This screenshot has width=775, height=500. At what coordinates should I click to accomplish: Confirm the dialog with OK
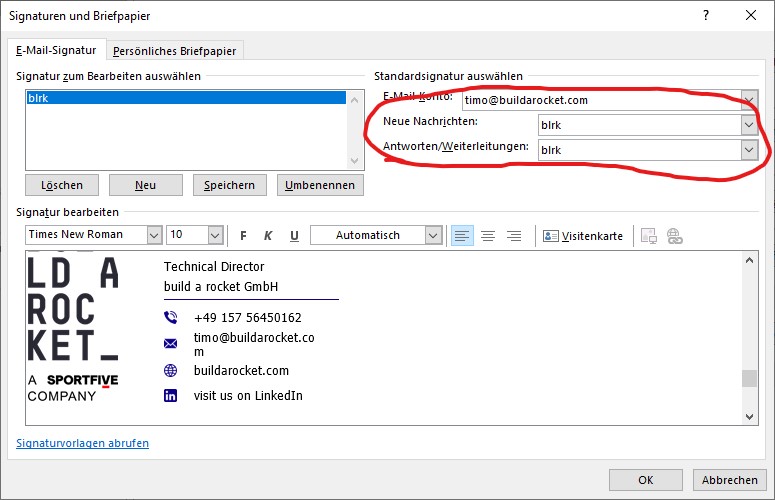point(646,480)
